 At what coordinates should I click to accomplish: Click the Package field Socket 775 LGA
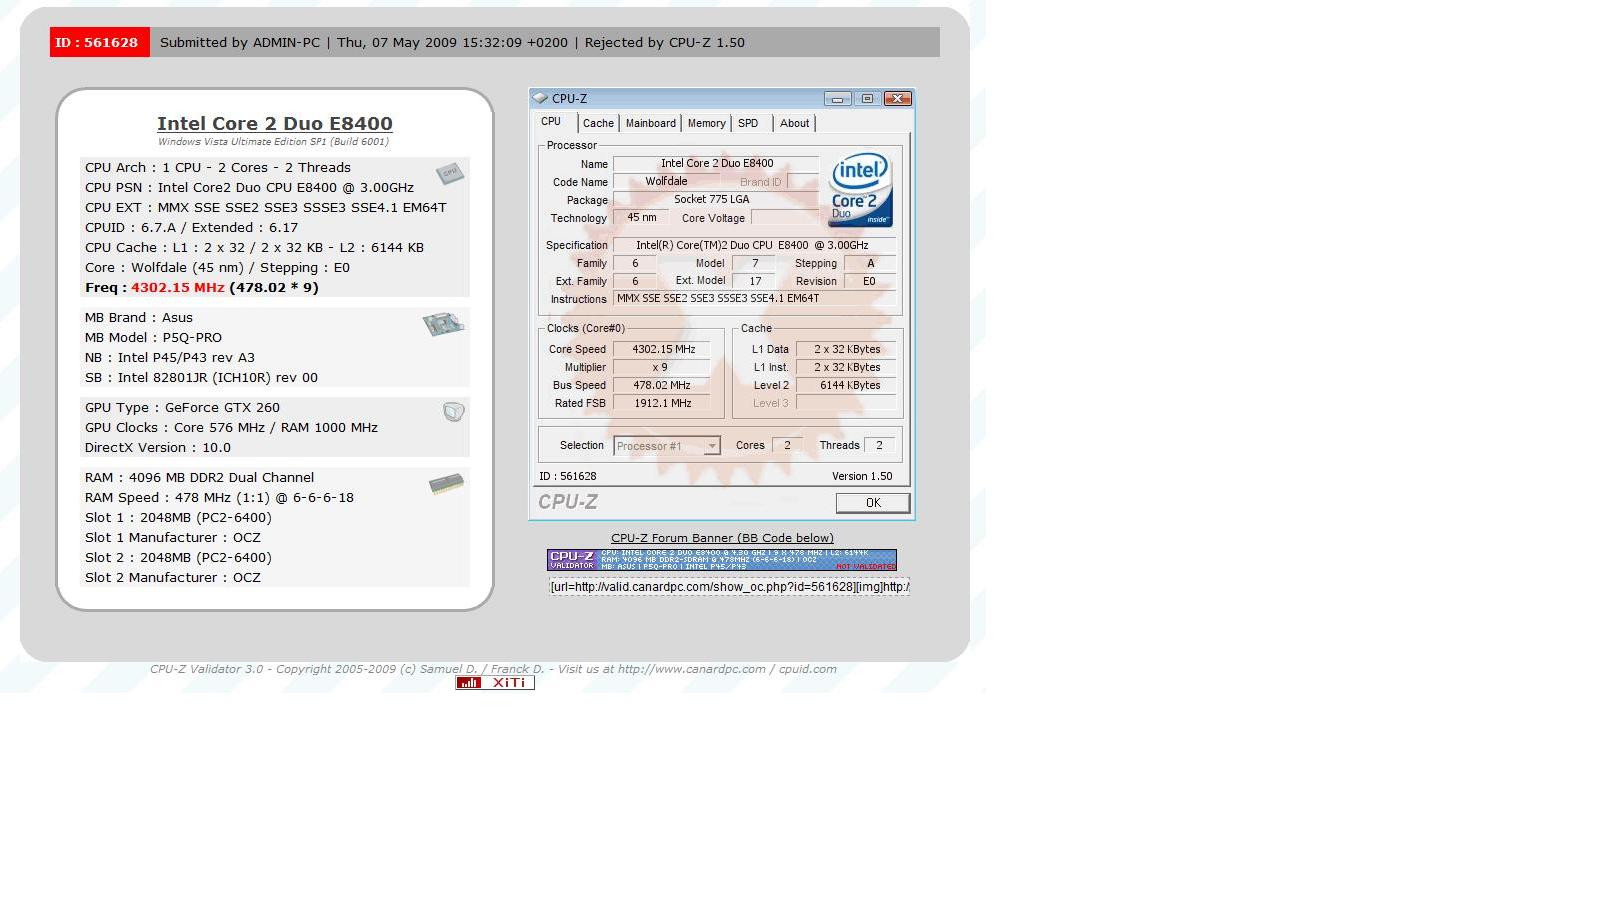pos(716,199)
